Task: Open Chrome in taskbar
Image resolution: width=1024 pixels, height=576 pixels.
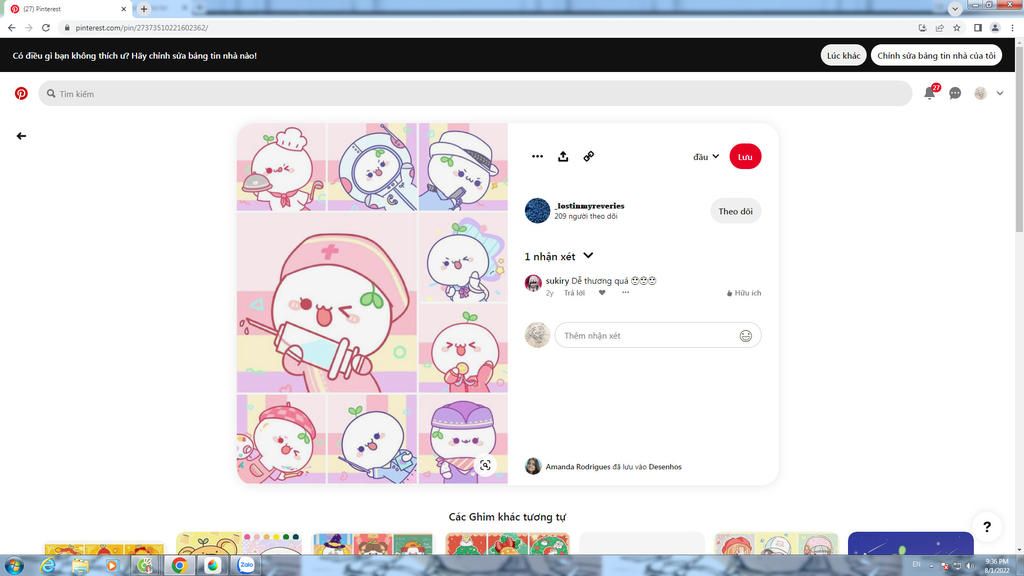Action: tap(179, 566)
